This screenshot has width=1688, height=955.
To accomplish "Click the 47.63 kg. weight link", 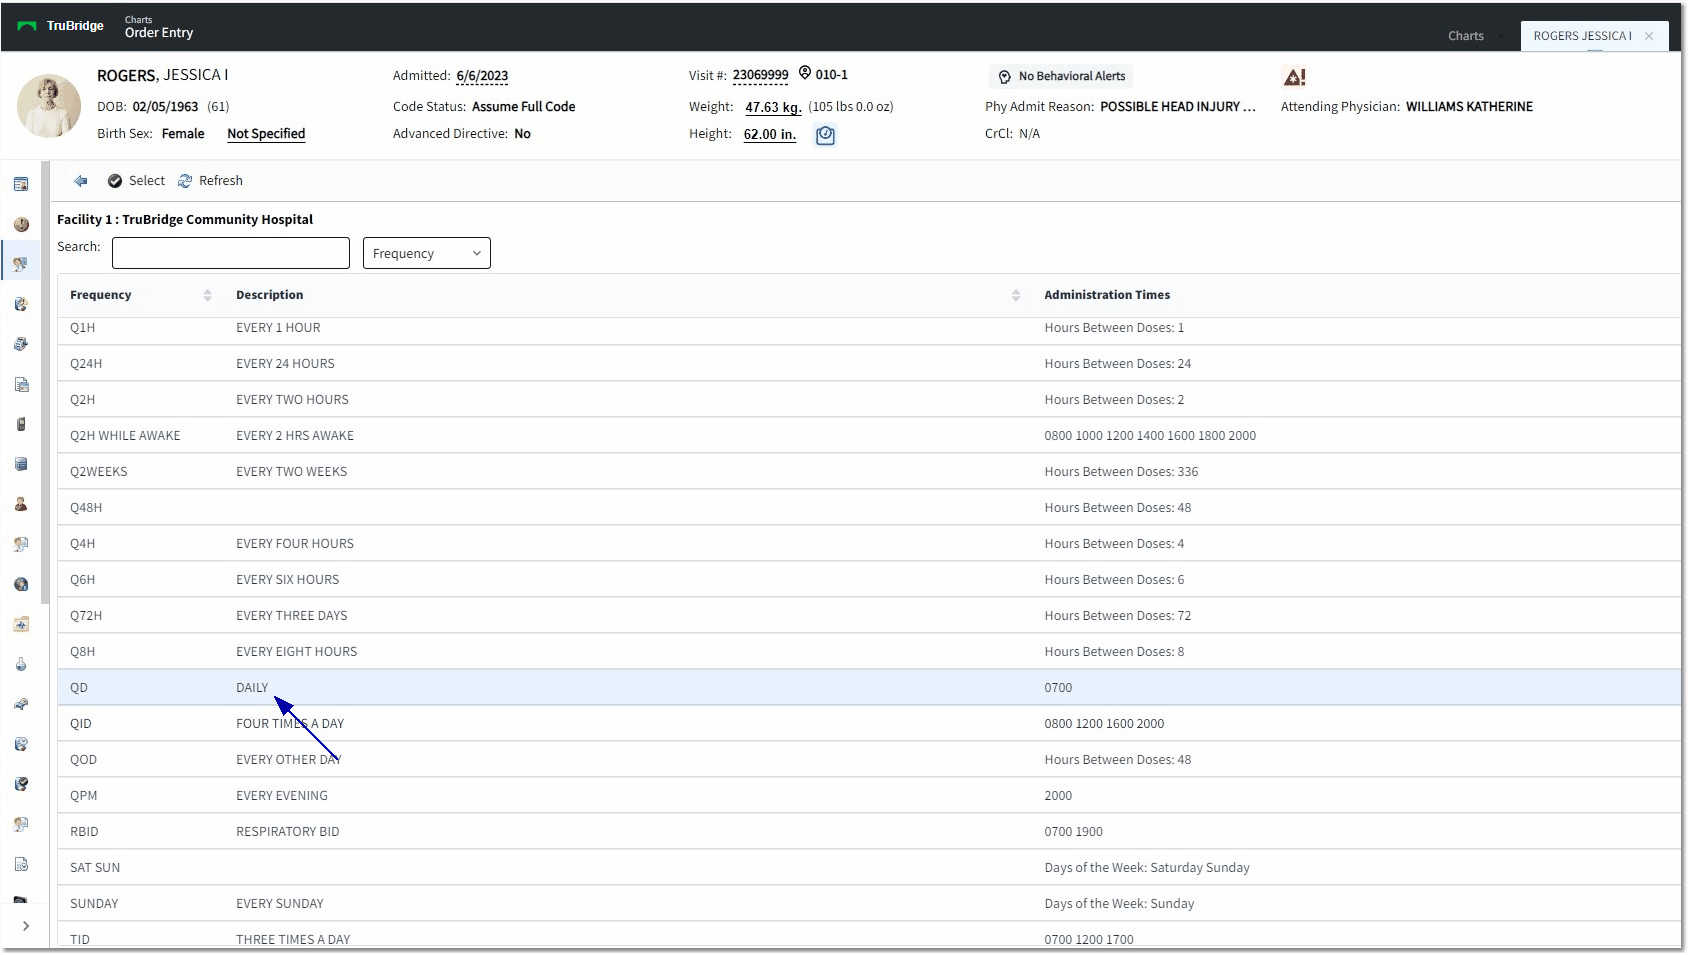I will point(773,108).
